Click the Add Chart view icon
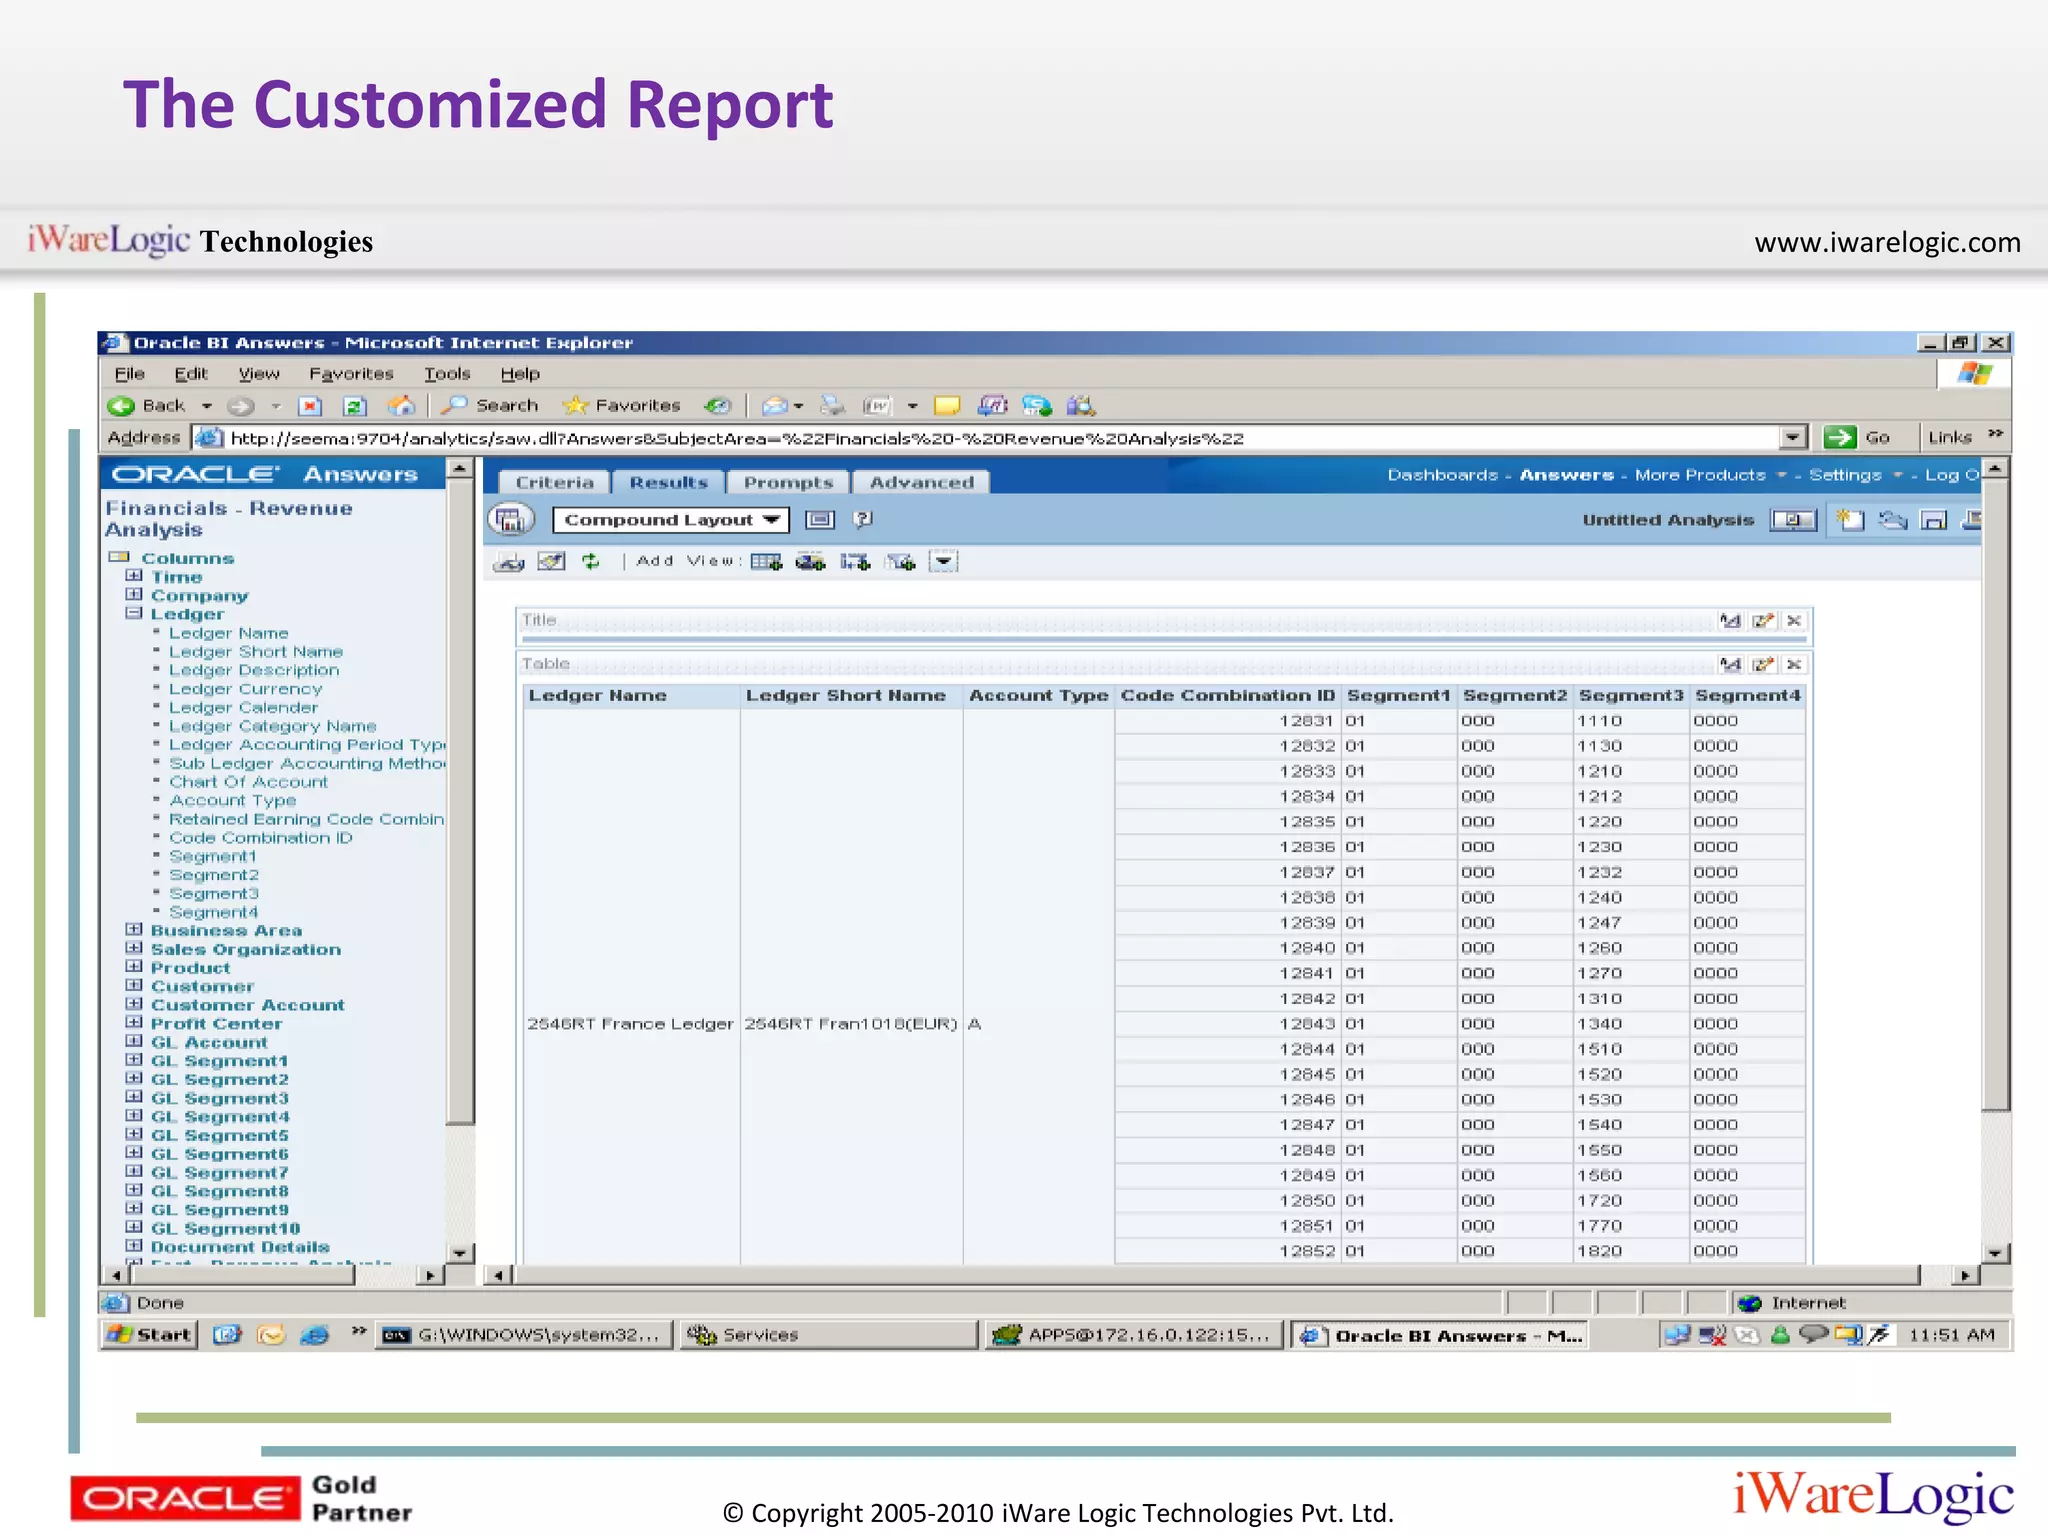Image resolution: width=2048 pixels, height=1536 pixels. coord(810,562)
